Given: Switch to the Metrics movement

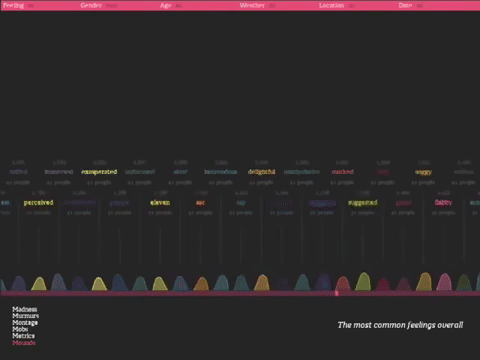Looking at the screenshot, I should (23, 336).
